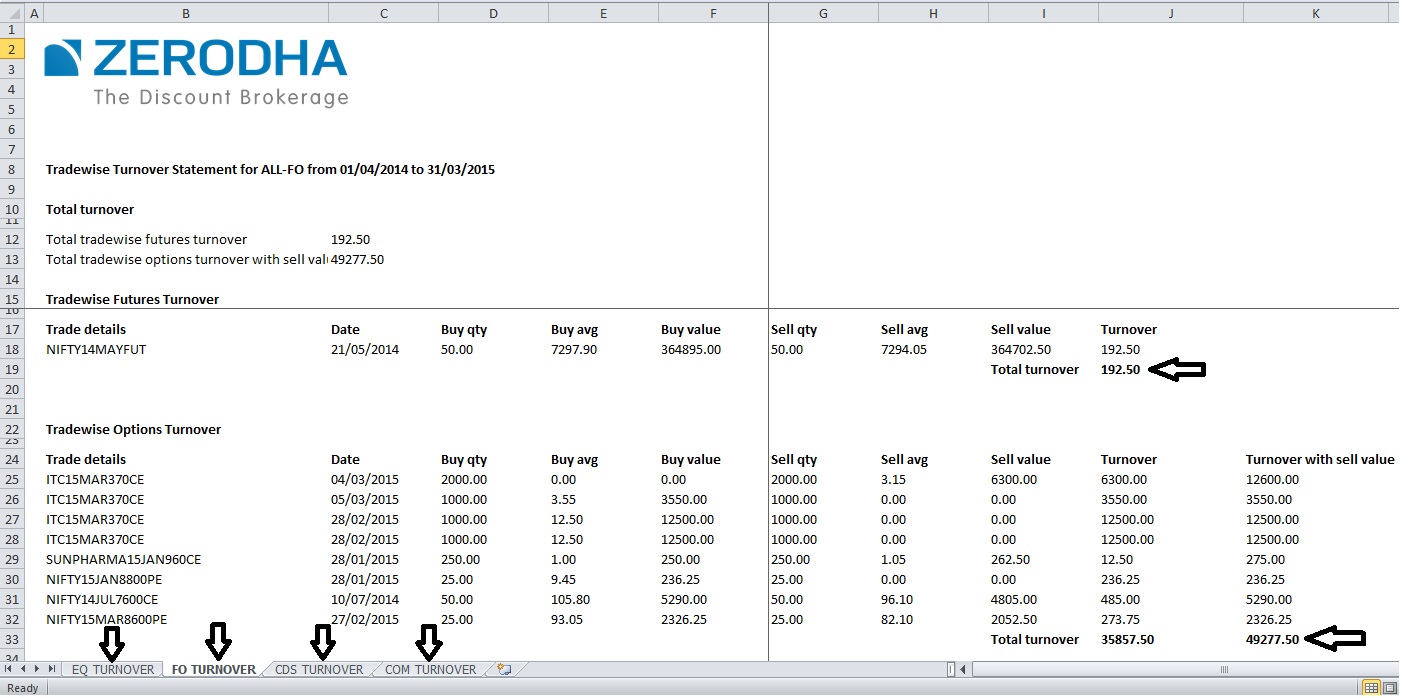This screenshot has width=1408, height=698.
Task: Select row 25 header
Action: coord(11,479)
